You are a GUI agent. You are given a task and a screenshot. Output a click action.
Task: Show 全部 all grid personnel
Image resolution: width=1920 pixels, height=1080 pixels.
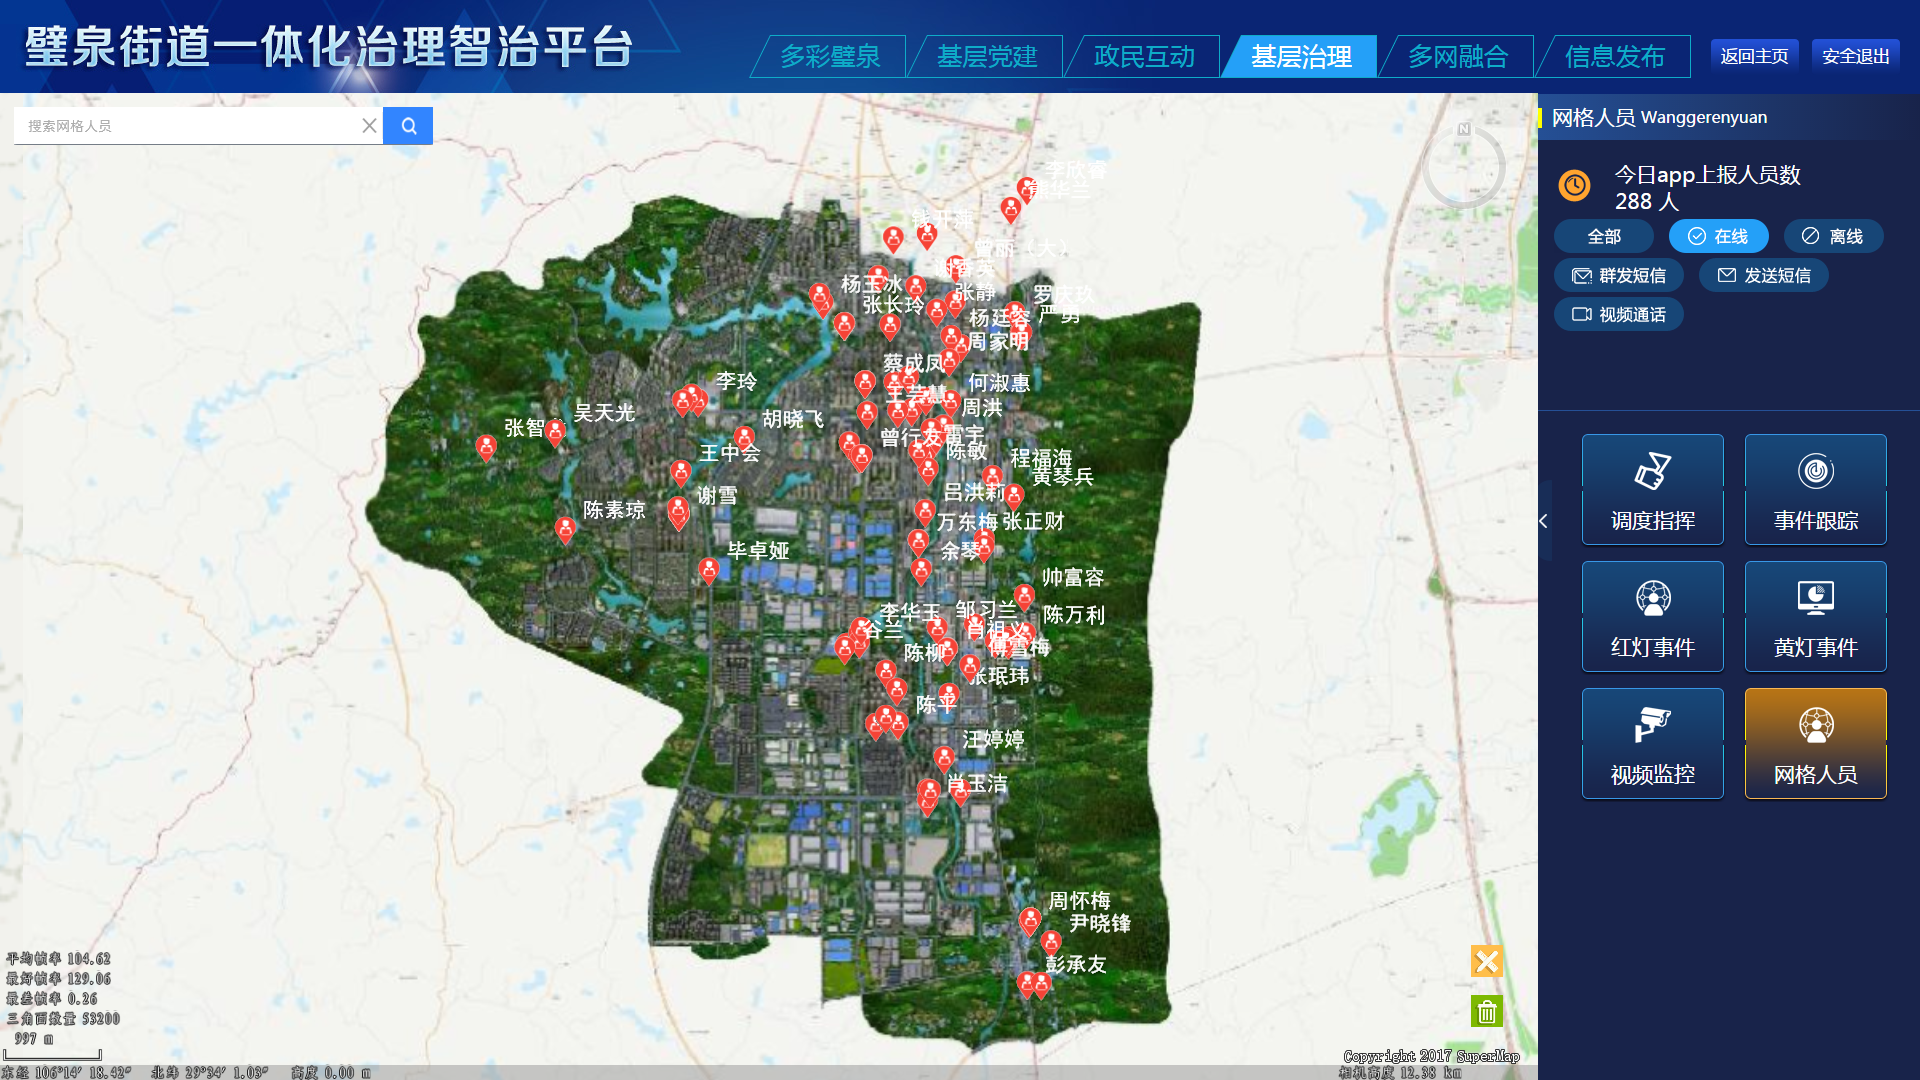coord(1603,237)
